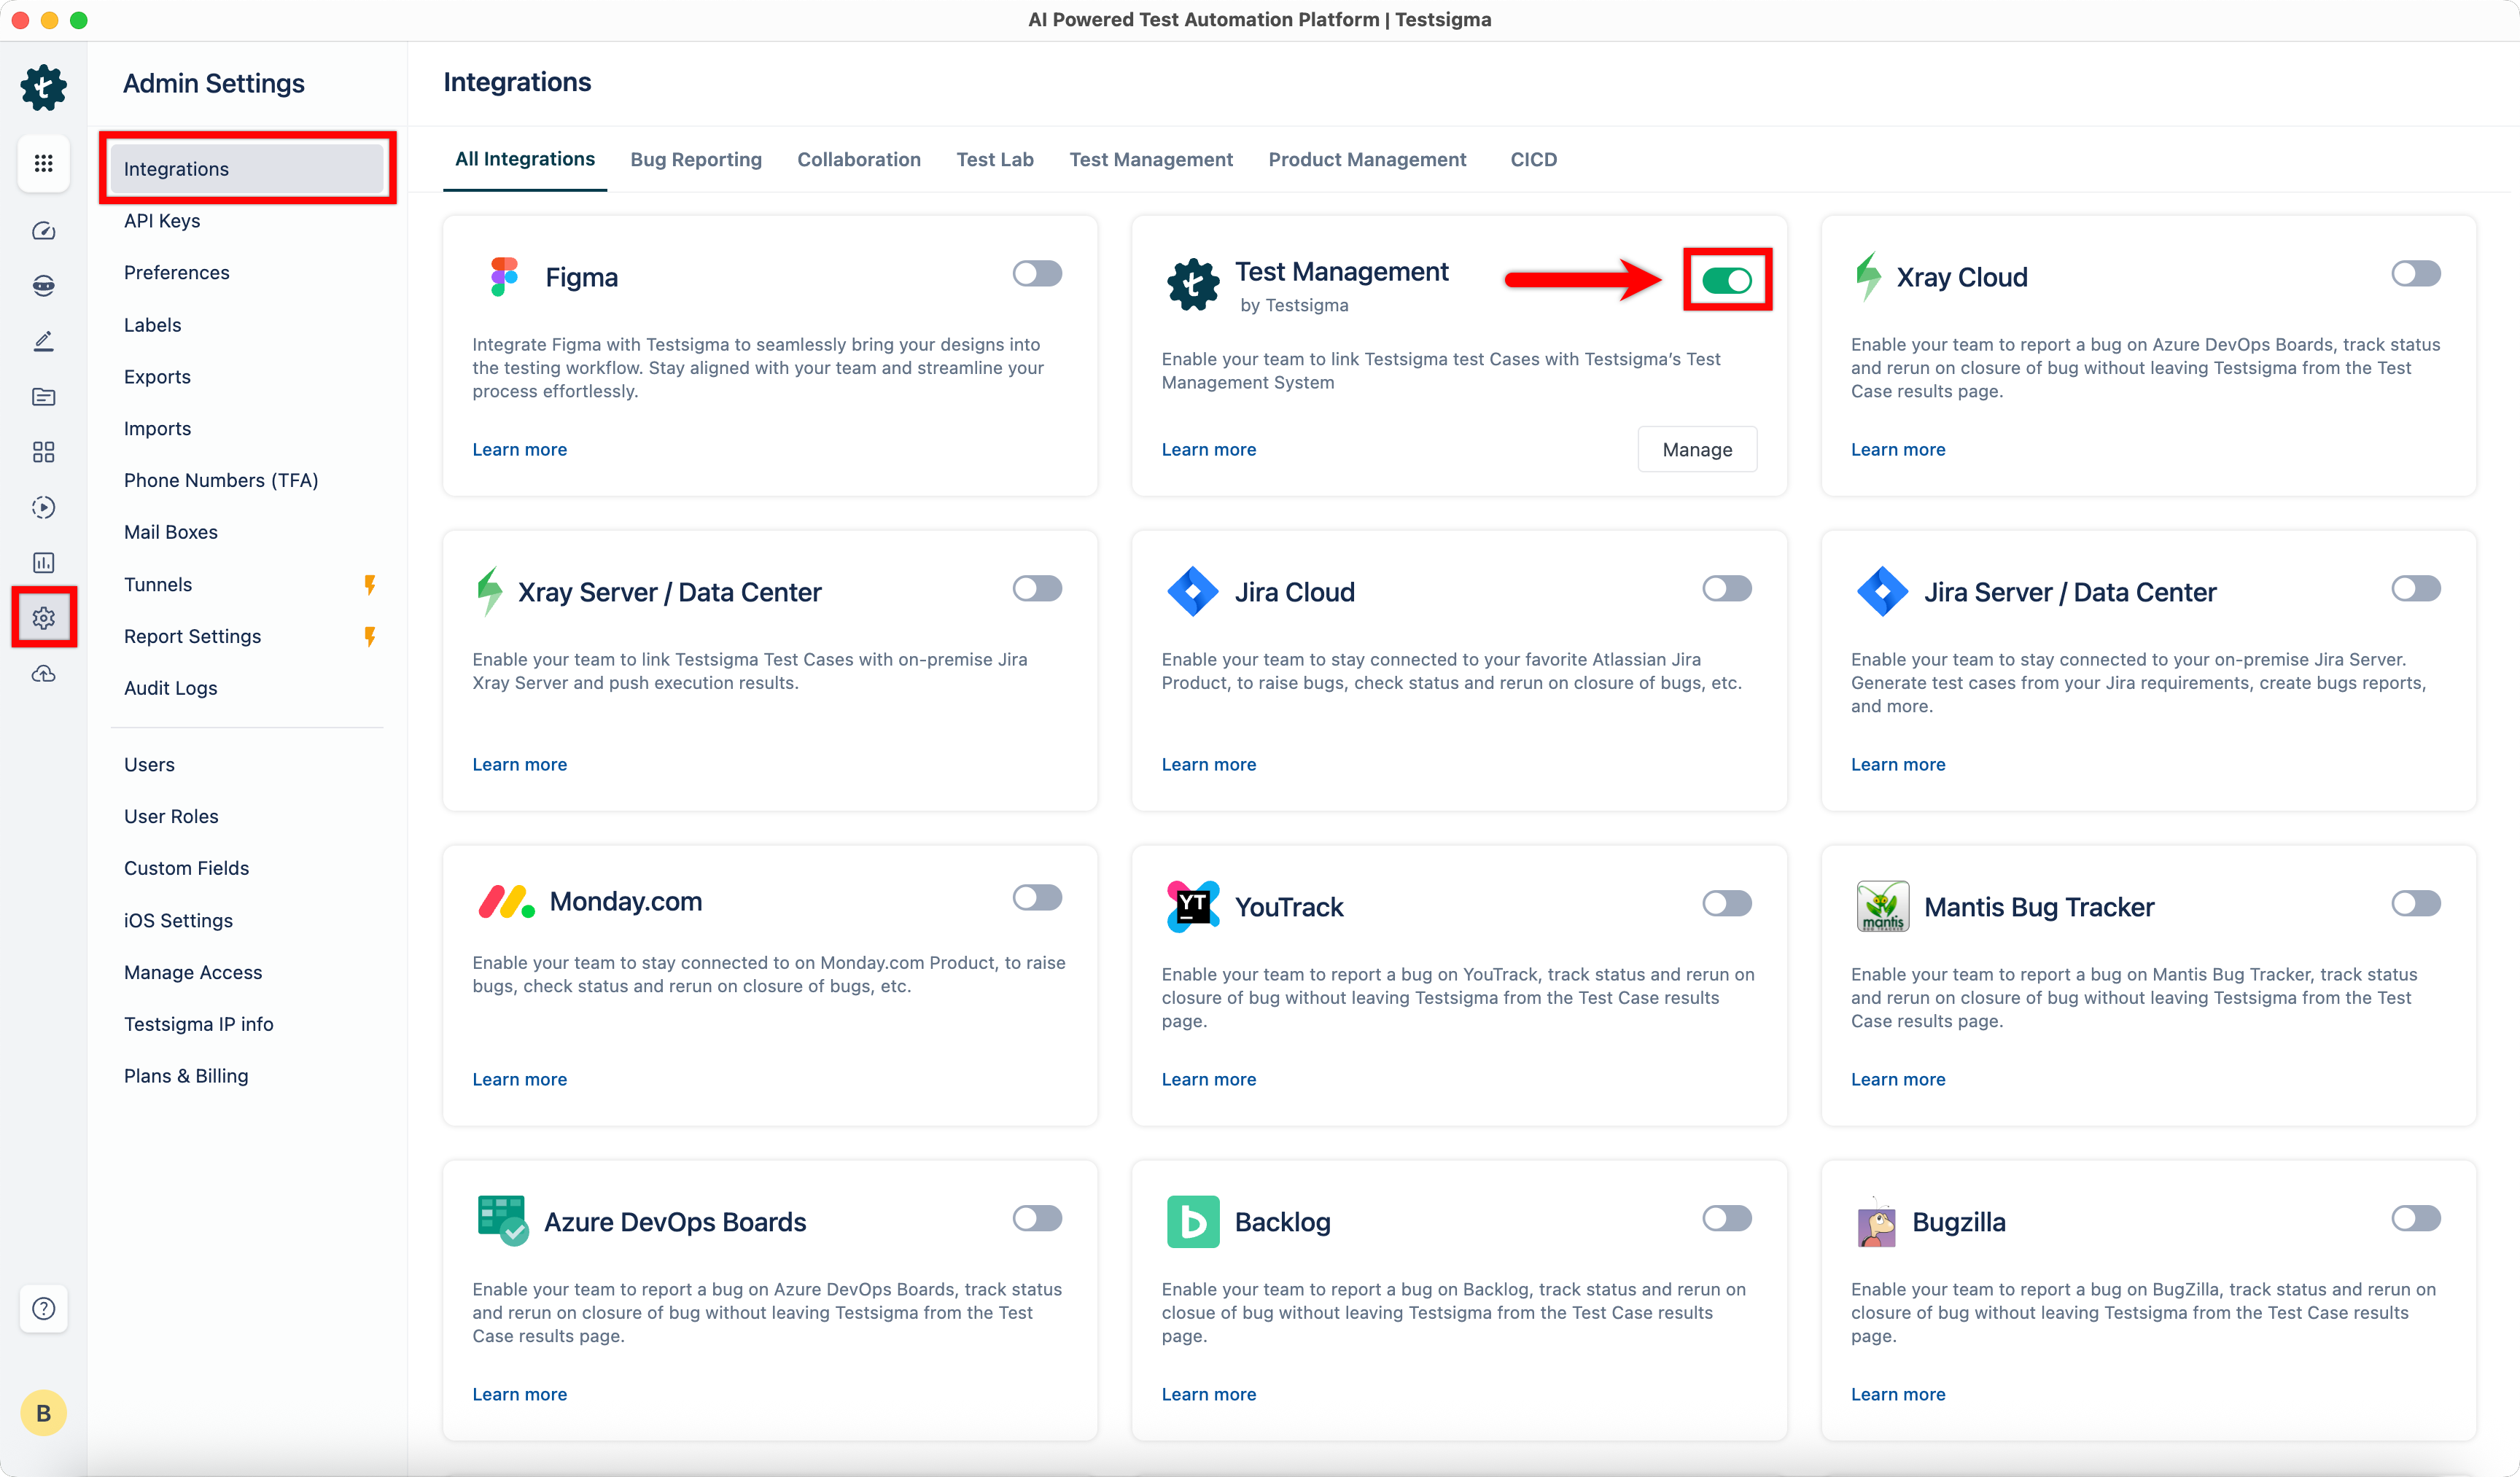The width and height of the screenshot is (2520, 1477).
Task: Open the reports bar chart icon
Action: [x=43, y=563]
